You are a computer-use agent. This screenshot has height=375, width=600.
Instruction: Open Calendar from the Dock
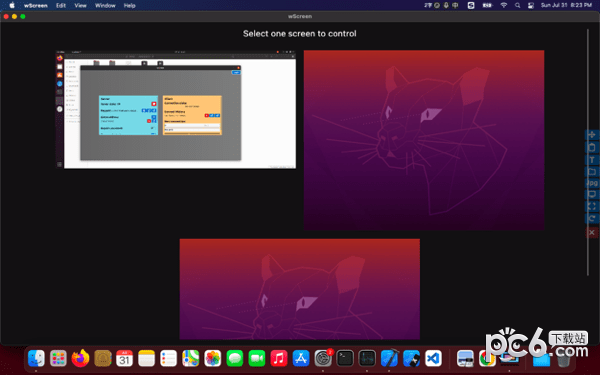point(124,359)
